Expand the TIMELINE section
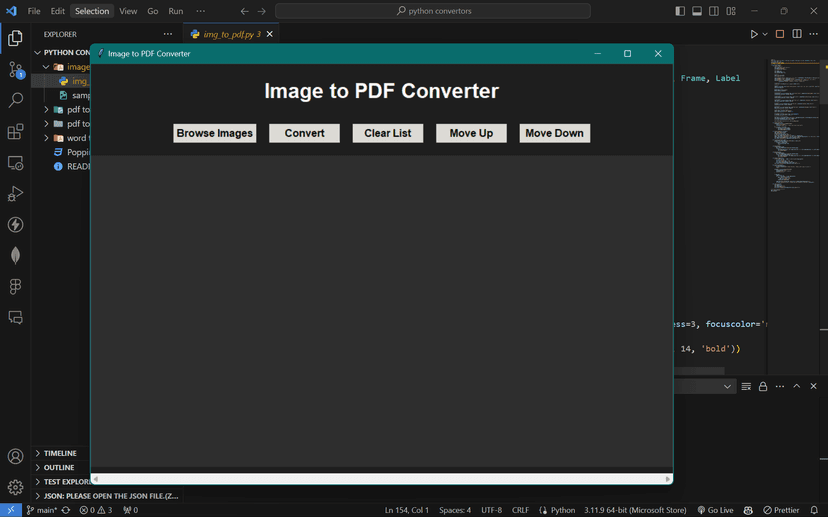 click(59, 453)
